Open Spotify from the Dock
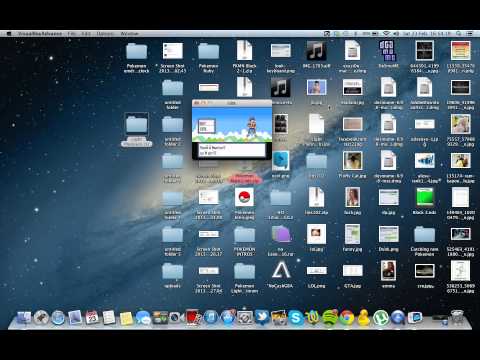Viewport: 480px width, 360px height. point(330,318)
